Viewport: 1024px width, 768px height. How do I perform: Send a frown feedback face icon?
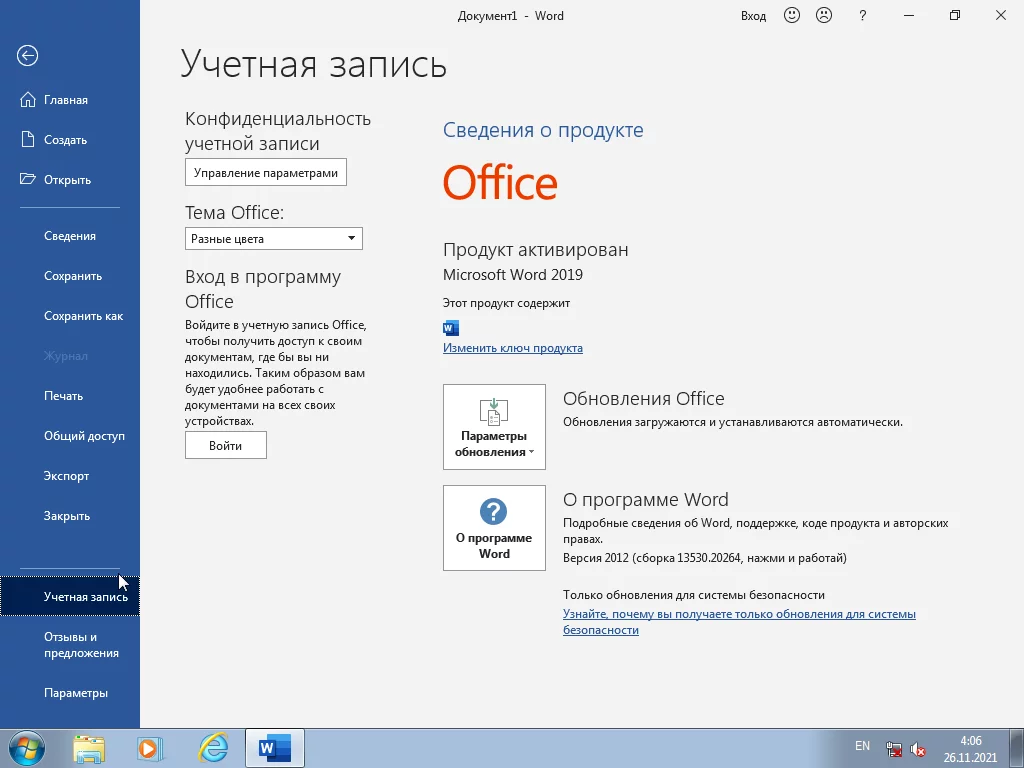click(x=824, y=15)
